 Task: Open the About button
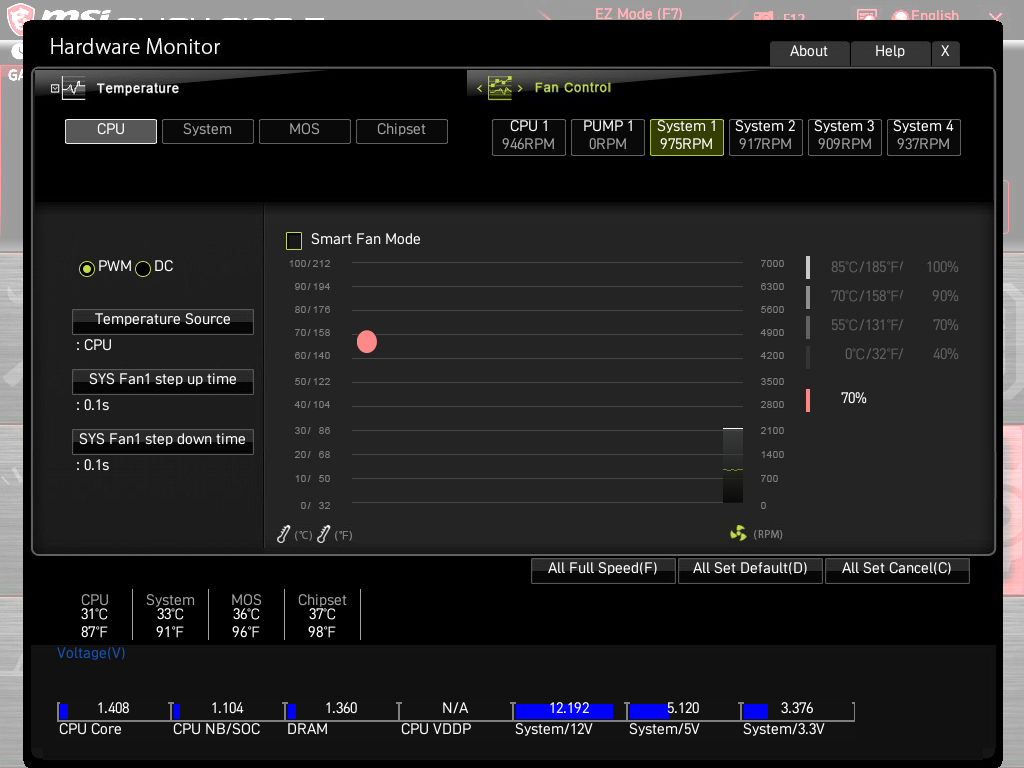tap(809, 52)
